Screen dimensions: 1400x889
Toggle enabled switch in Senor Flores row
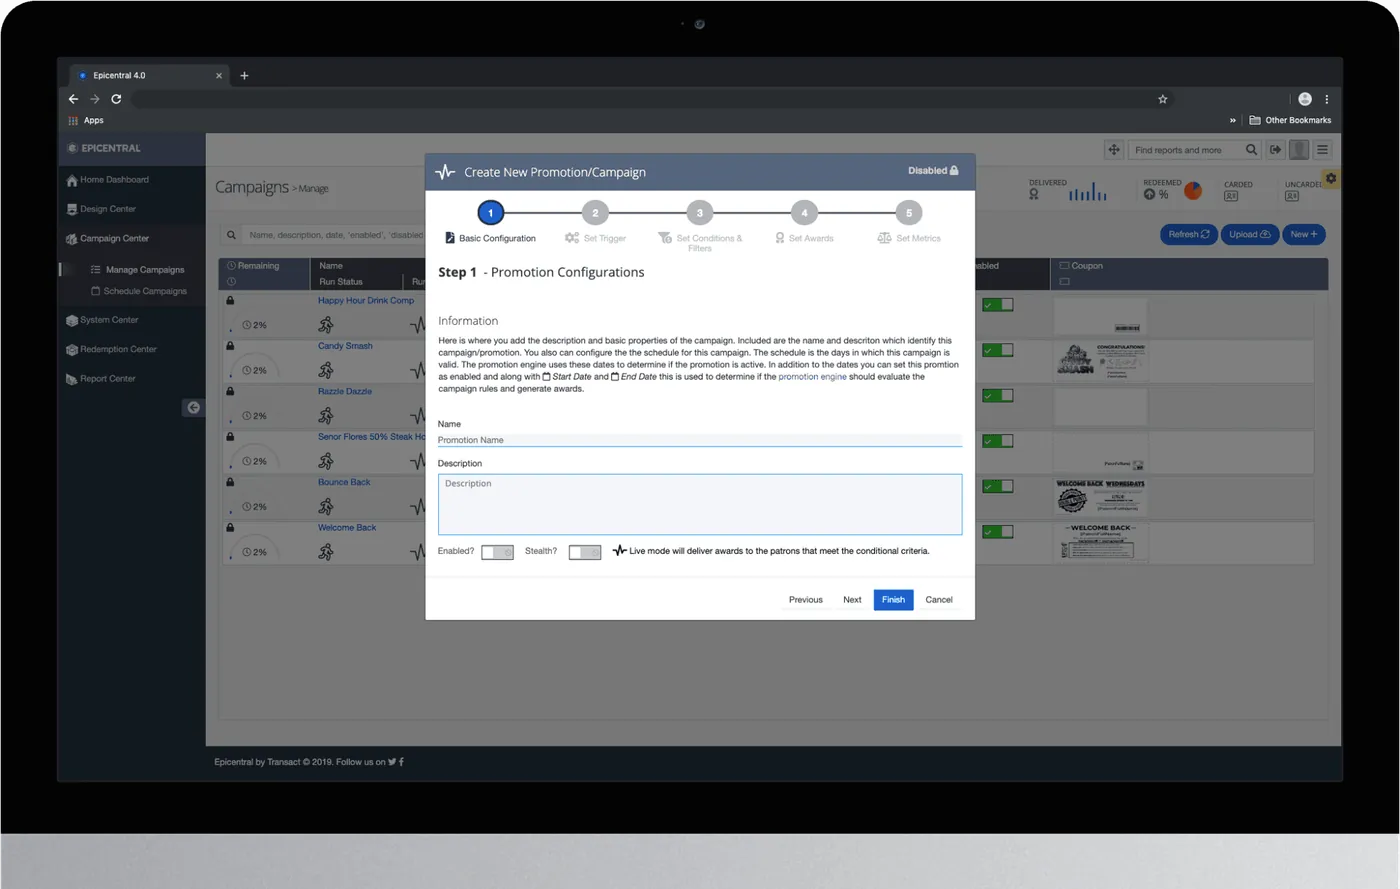coord(998,441)
